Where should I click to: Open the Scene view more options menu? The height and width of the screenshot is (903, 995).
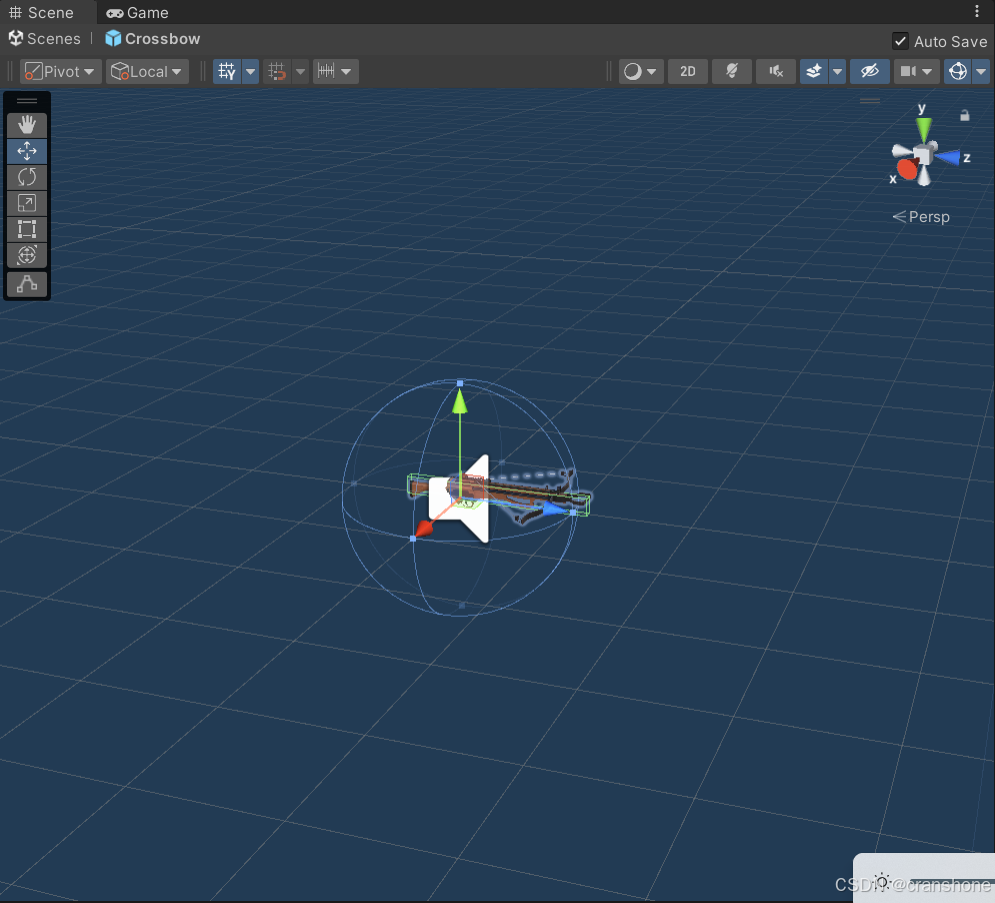(977, 11)
